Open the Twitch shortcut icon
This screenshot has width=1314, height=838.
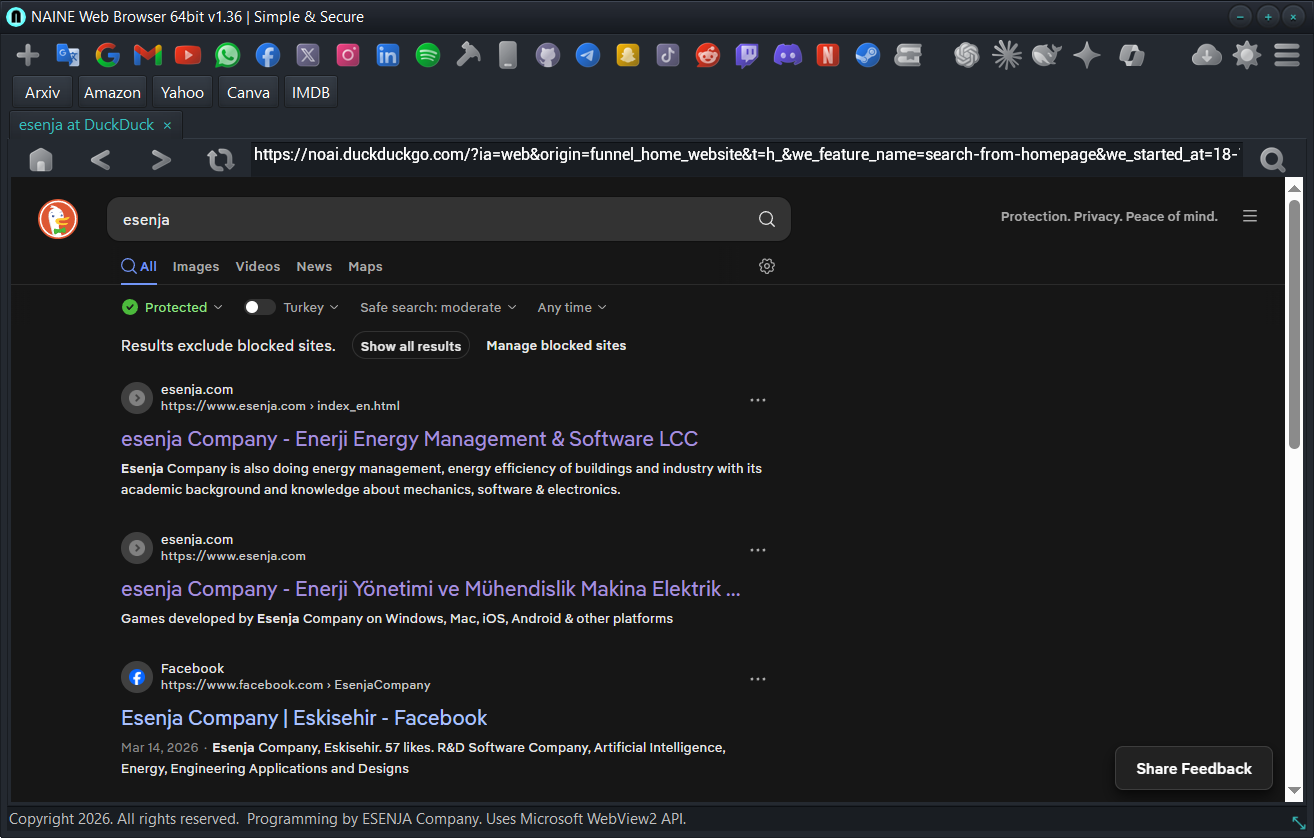pyautogui.click(x=748, y=55)
